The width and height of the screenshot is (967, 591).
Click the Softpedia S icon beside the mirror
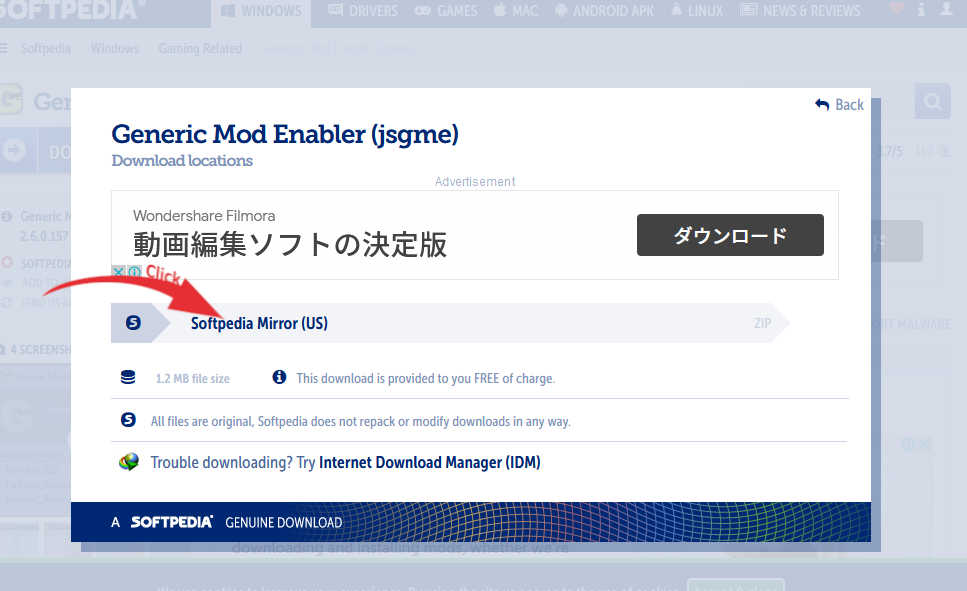click(133, 323)
